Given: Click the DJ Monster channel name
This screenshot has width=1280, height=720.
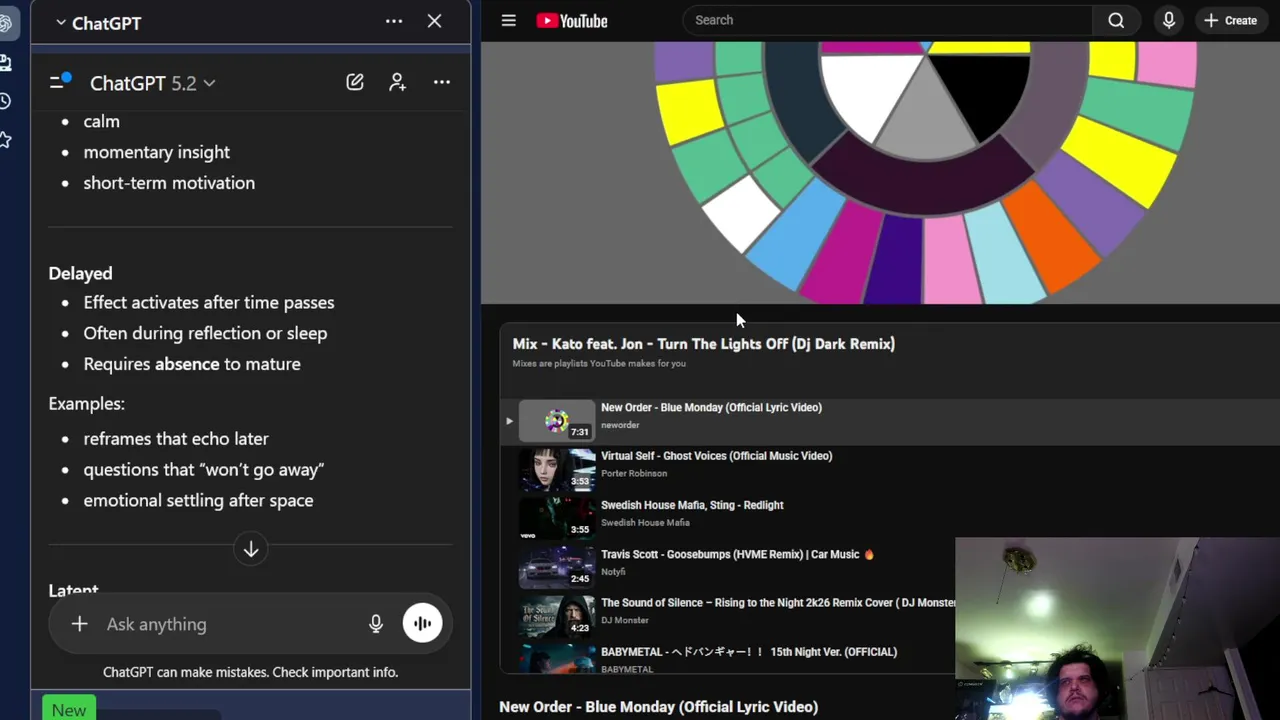Looking at the screenshot, I should pos(625,621).
